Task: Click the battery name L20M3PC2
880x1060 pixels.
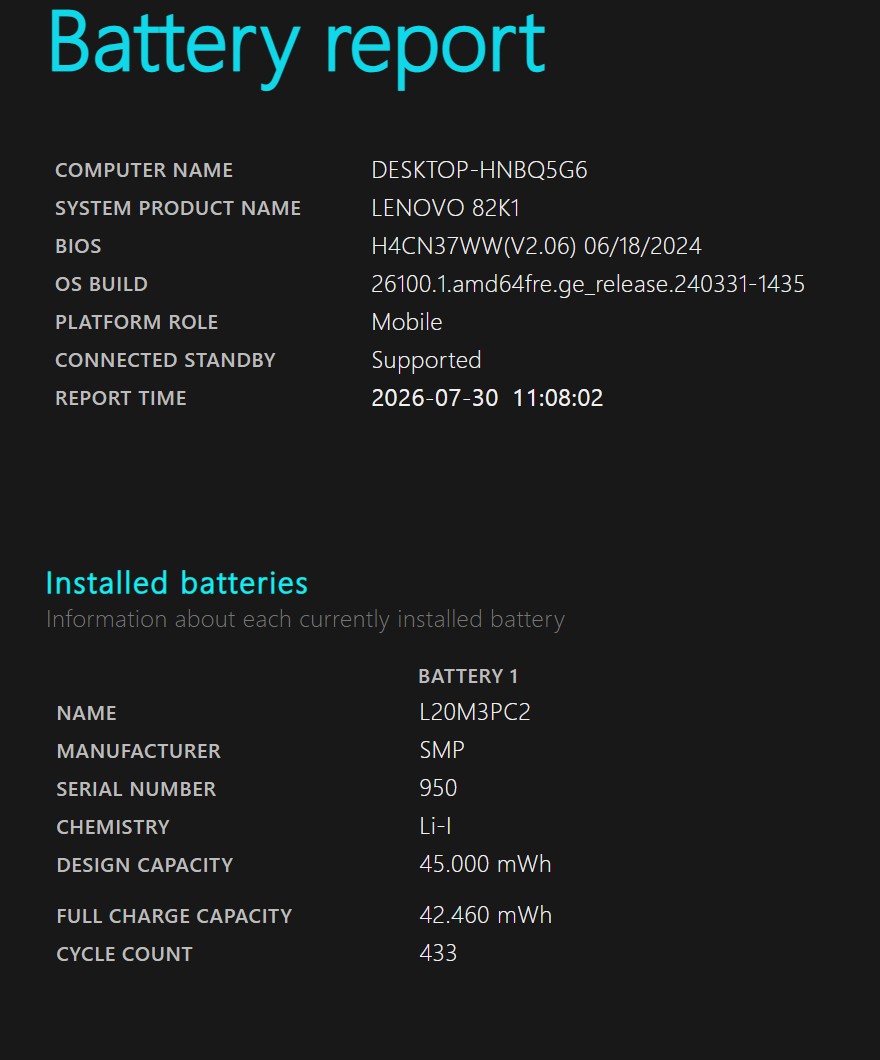Action: 475,712
